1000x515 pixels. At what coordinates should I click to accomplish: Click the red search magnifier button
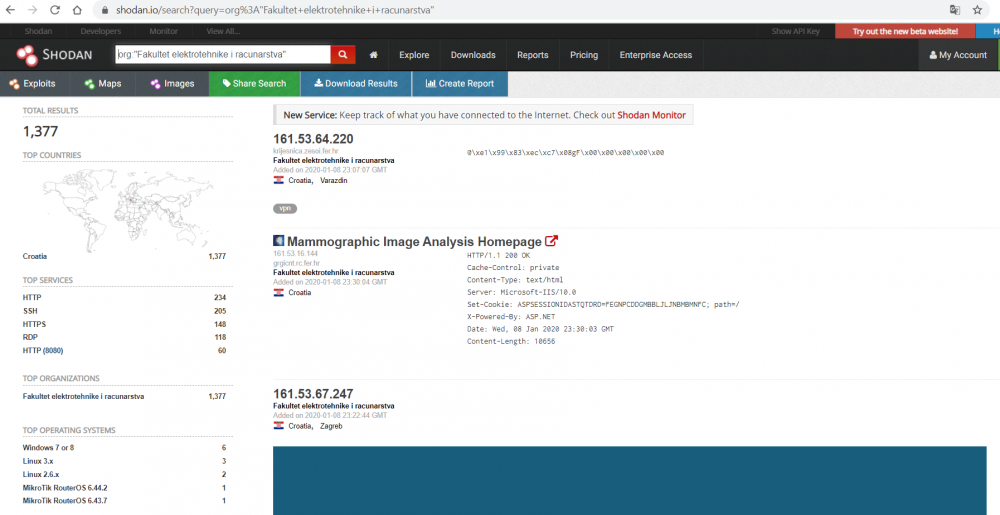point(343,55)
